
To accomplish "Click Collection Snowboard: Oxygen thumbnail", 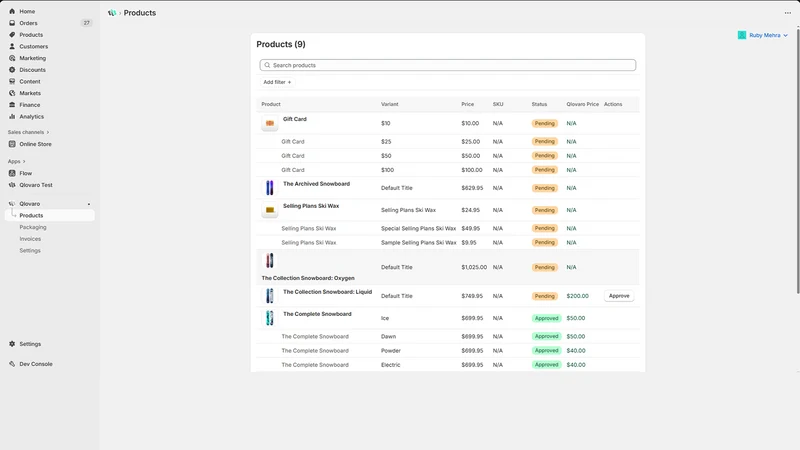I will pos(270,261).
